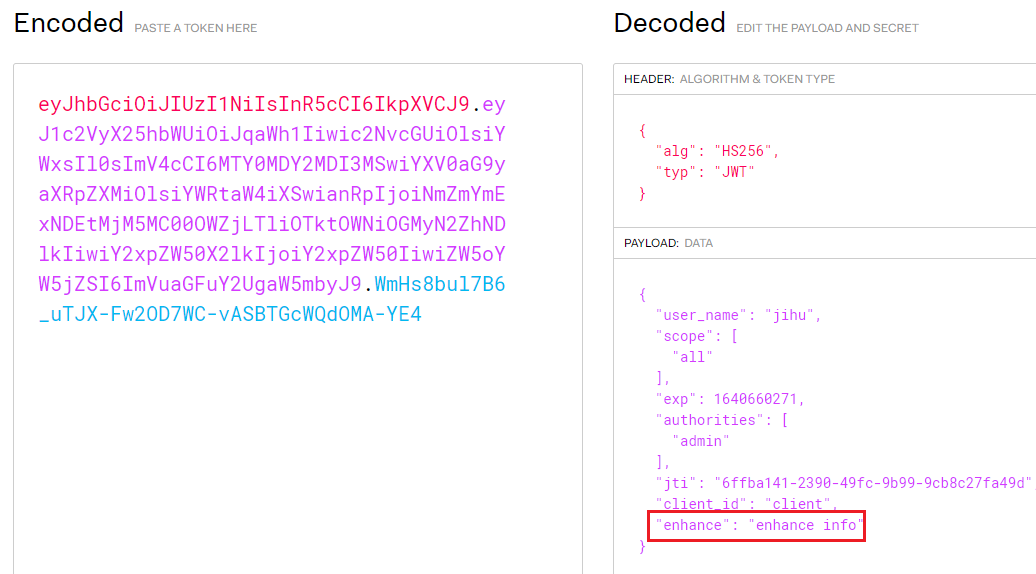Click the "typ": "JWT" line
This screenshot has width=1036, height=574.
(705, 172)
